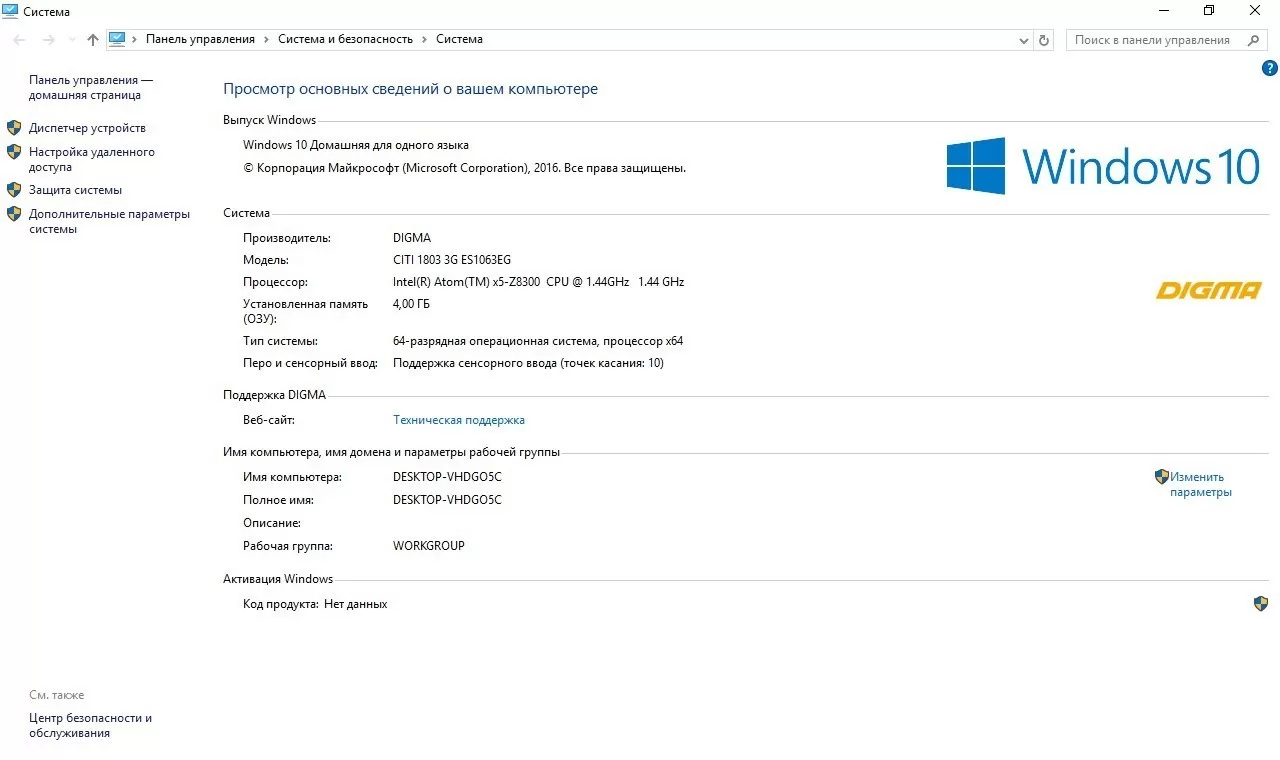Click shield icon in Активация Windows section
1280x760 pixels.
tap(1261, 604)
